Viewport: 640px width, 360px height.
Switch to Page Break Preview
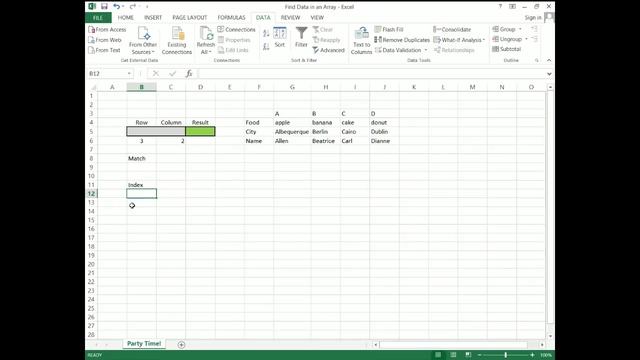pos(468,355)
